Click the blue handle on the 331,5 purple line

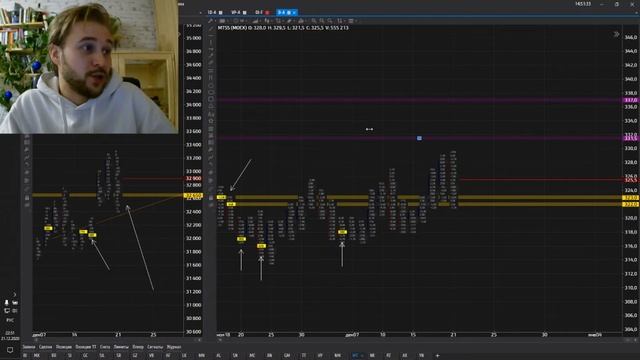tap(419, 138)
